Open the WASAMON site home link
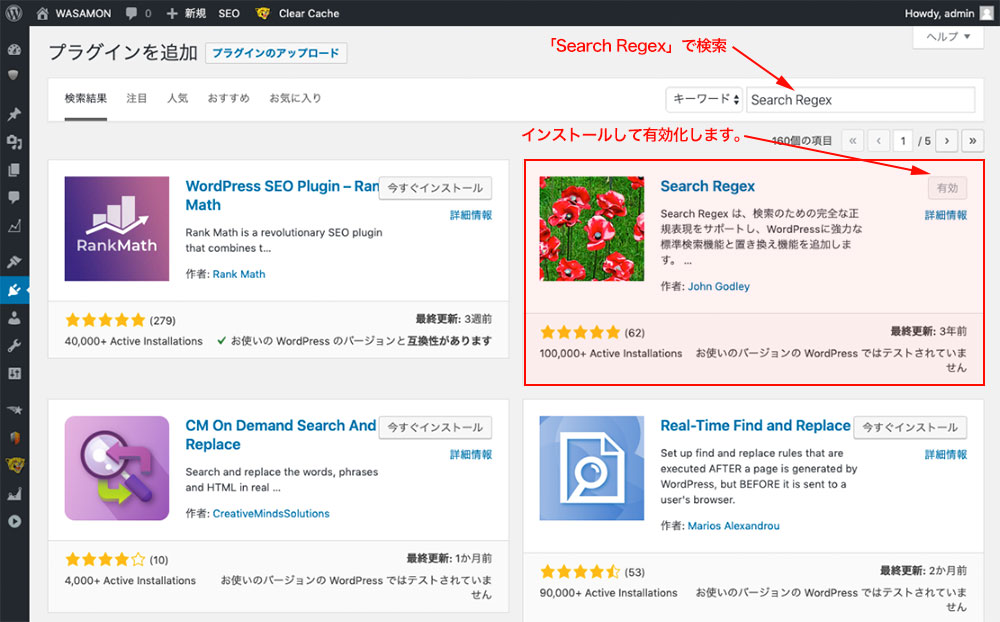 click(73, 13)
